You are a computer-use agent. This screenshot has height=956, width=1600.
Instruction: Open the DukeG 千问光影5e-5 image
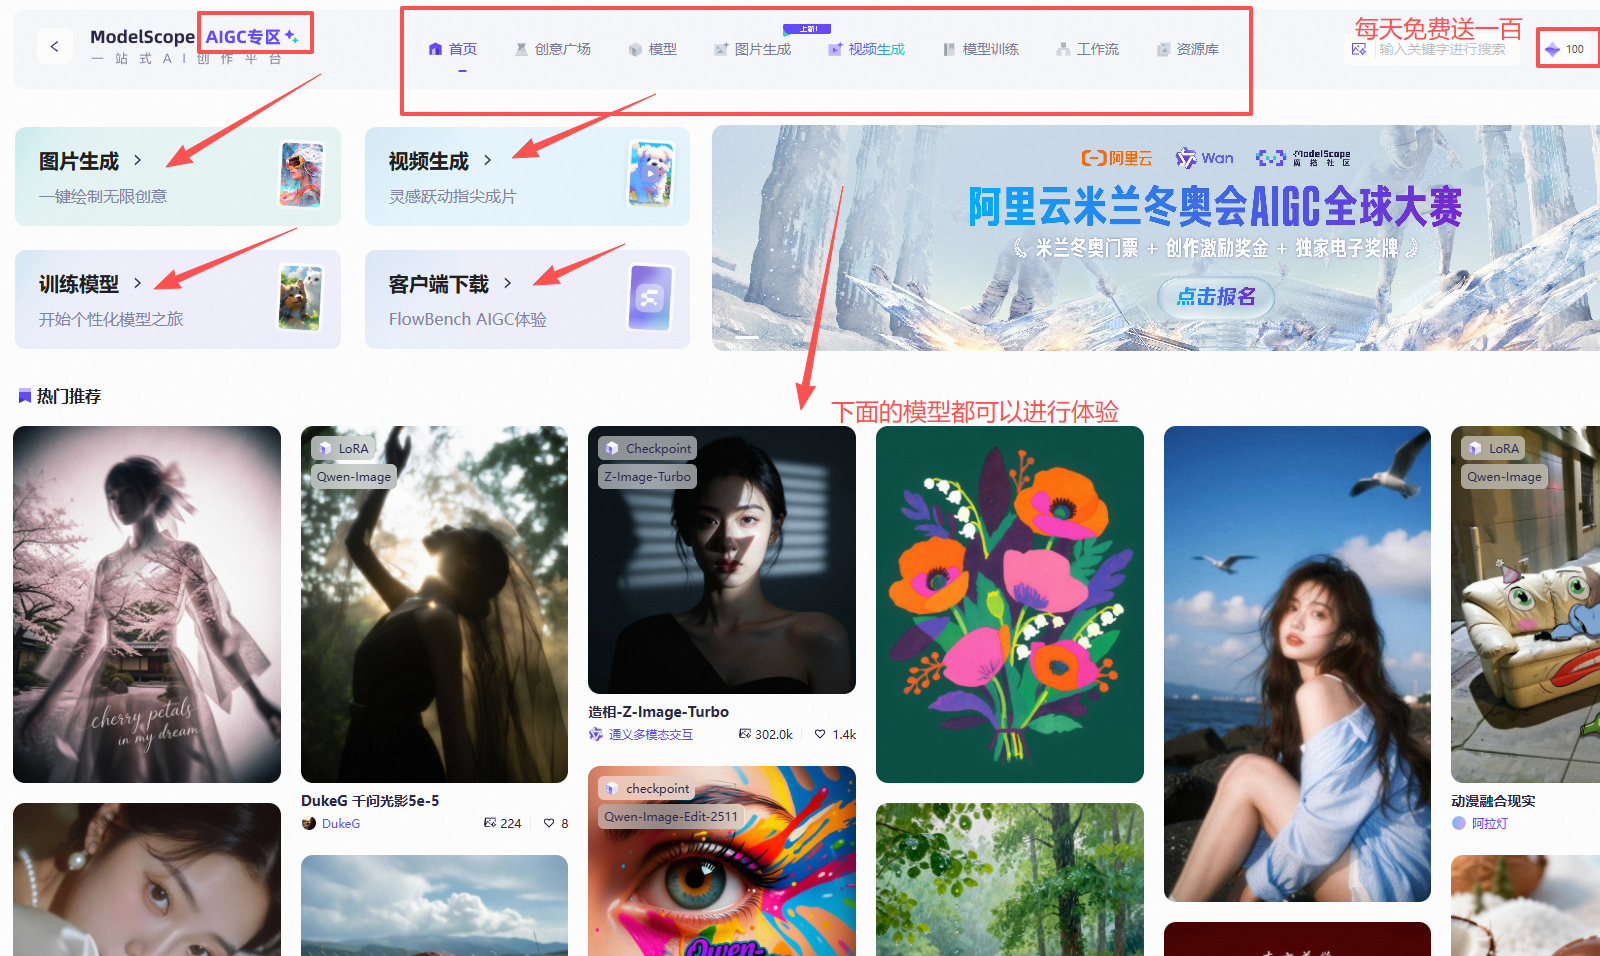pyautogui.click(x=434, y=604)
